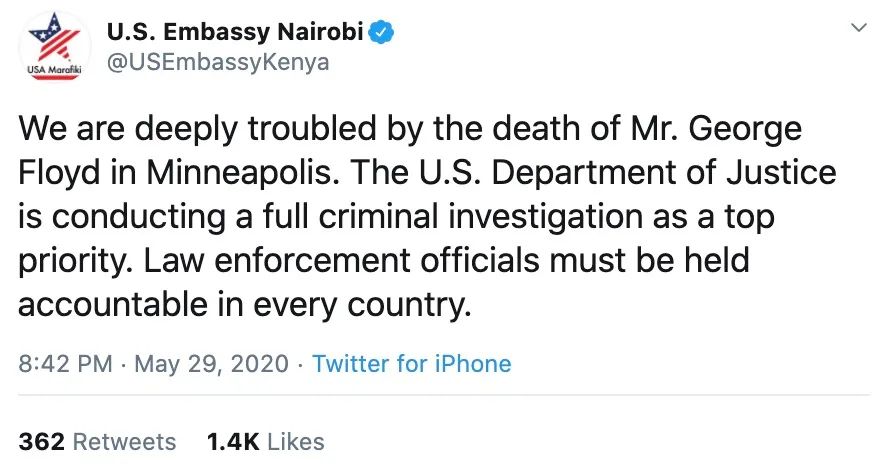Click the Retweets label
The height and width of the screenshot is (472, 884).
pyautogui.click(x=125, y=441)
